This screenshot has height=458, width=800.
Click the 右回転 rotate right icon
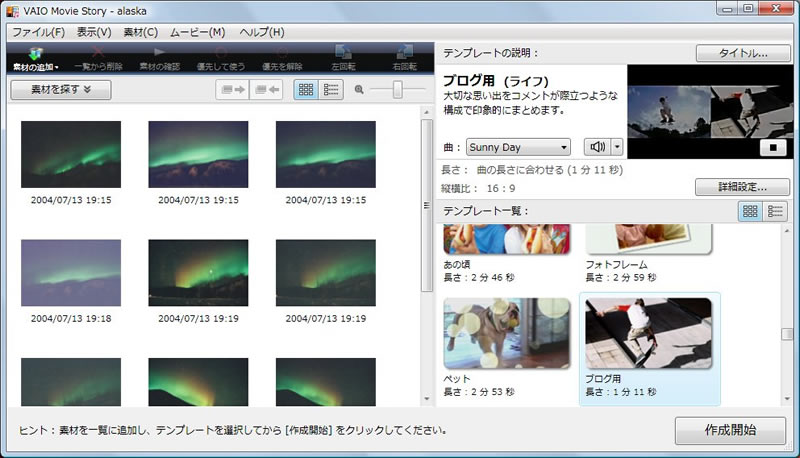tap(405, 53)
